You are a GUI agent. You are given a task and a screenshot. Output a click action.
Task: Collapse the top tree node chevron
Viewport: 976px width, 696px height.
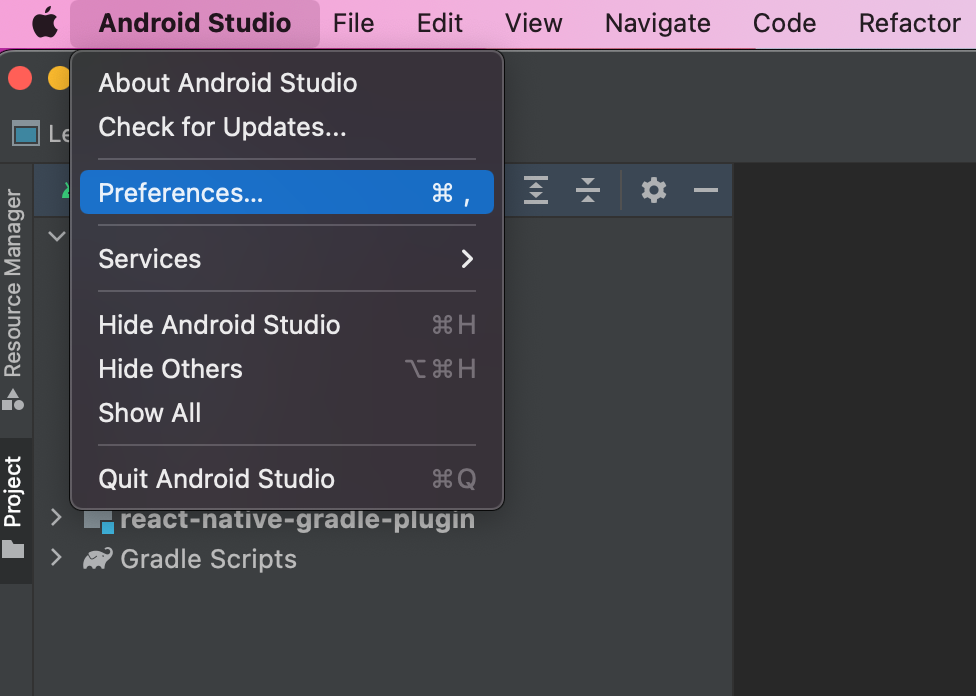click(x=57, y=237)
